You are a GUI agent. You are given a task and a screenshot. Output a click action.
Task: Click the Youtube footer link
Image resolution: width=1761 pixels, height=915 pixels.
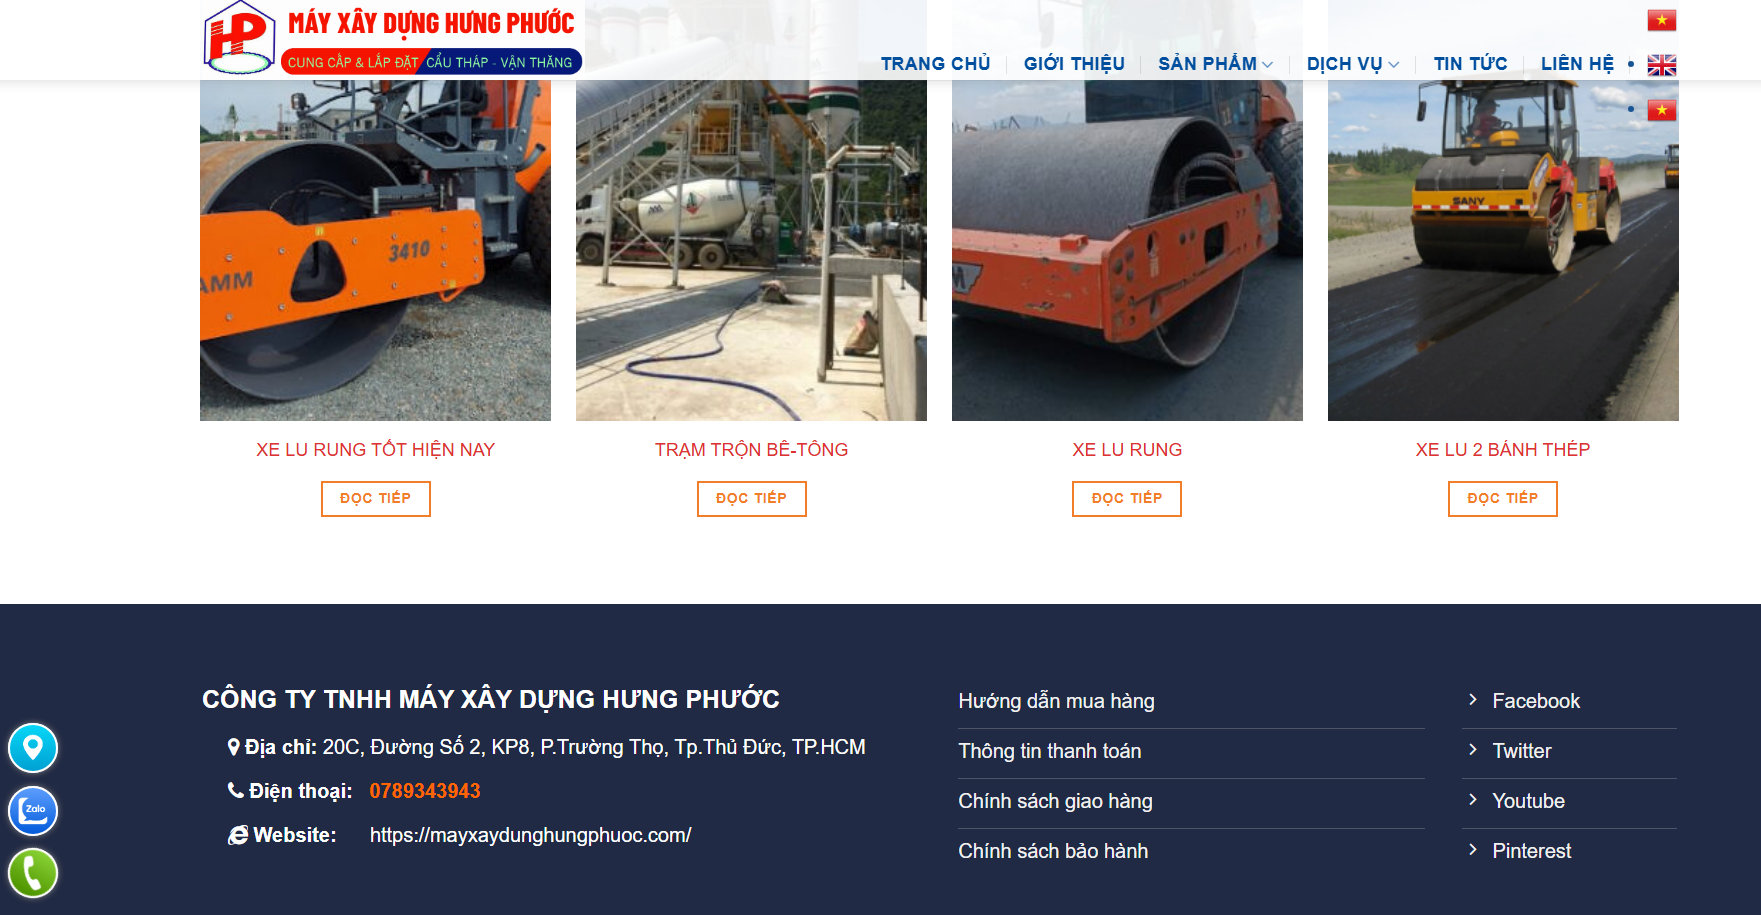(x=1528, y=801)
